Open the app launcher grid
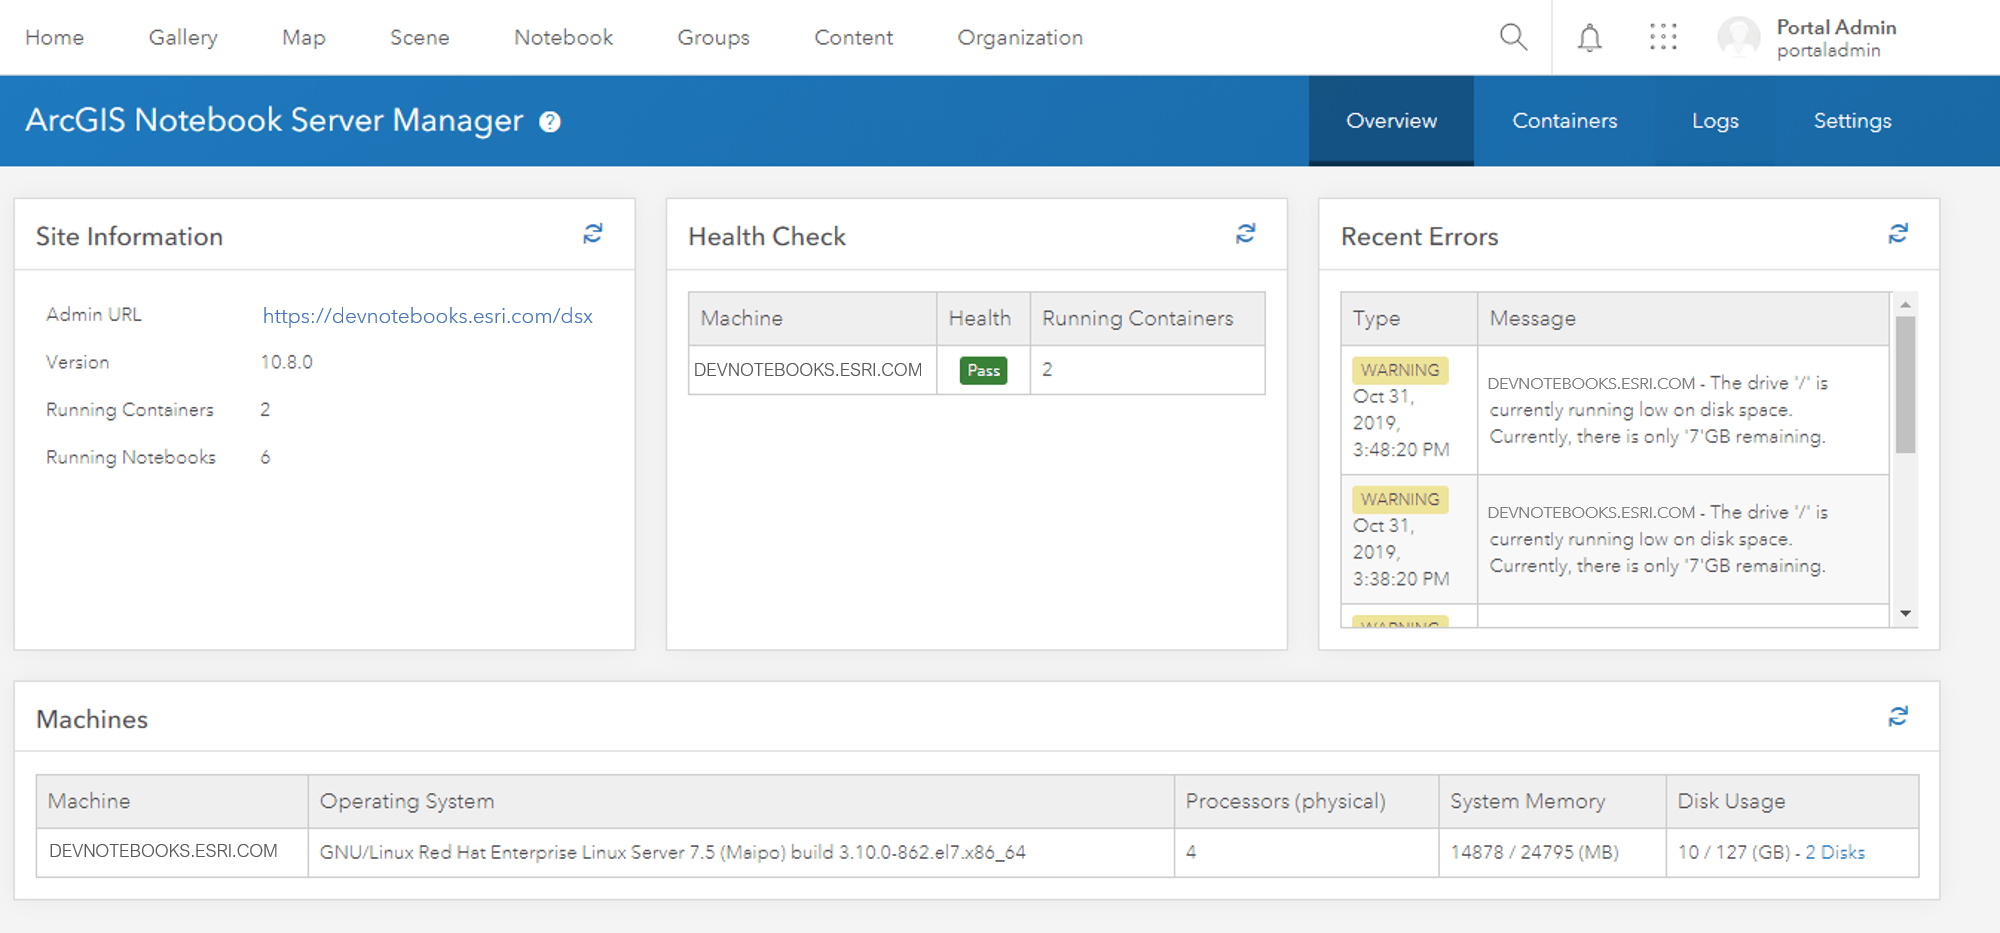 pos(1664,37)
